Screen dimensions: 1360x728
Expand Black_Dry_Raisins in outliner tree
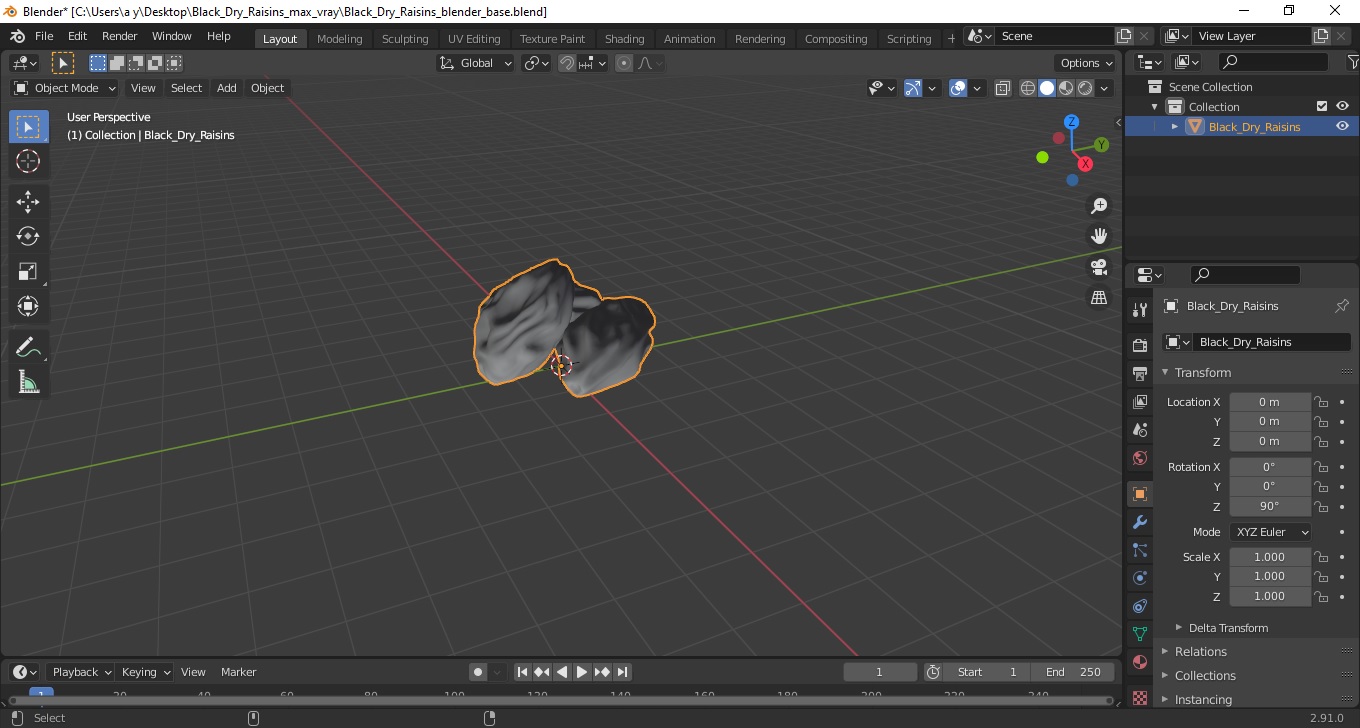pyautogui.click(x=1175, y=126)
